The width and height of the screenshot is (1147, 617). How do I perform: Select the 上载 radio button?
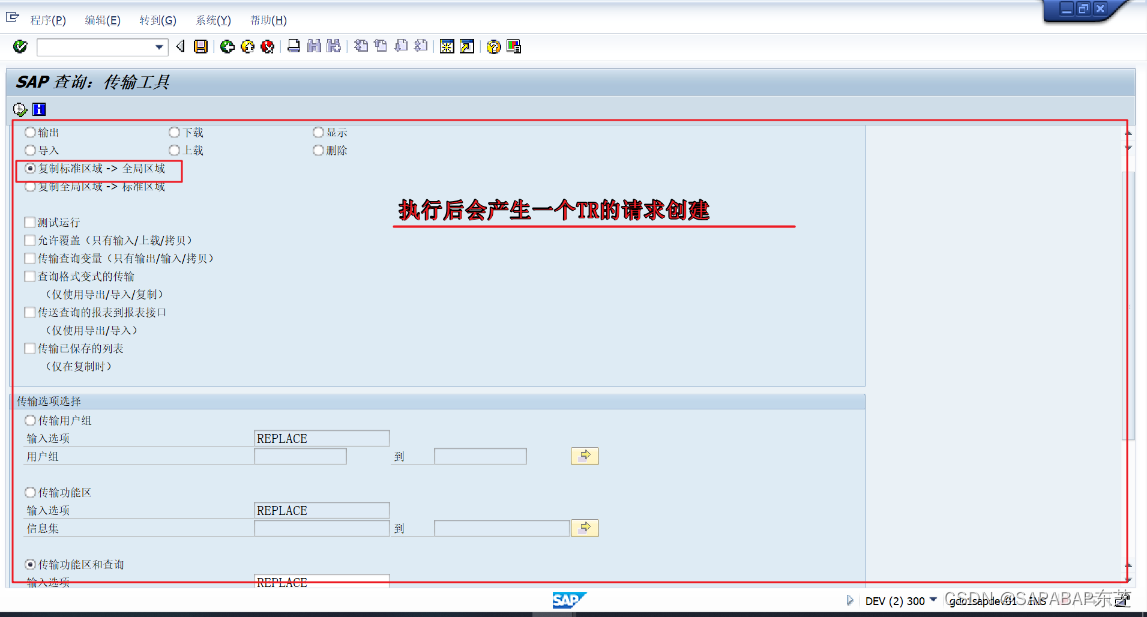(174, 150)
